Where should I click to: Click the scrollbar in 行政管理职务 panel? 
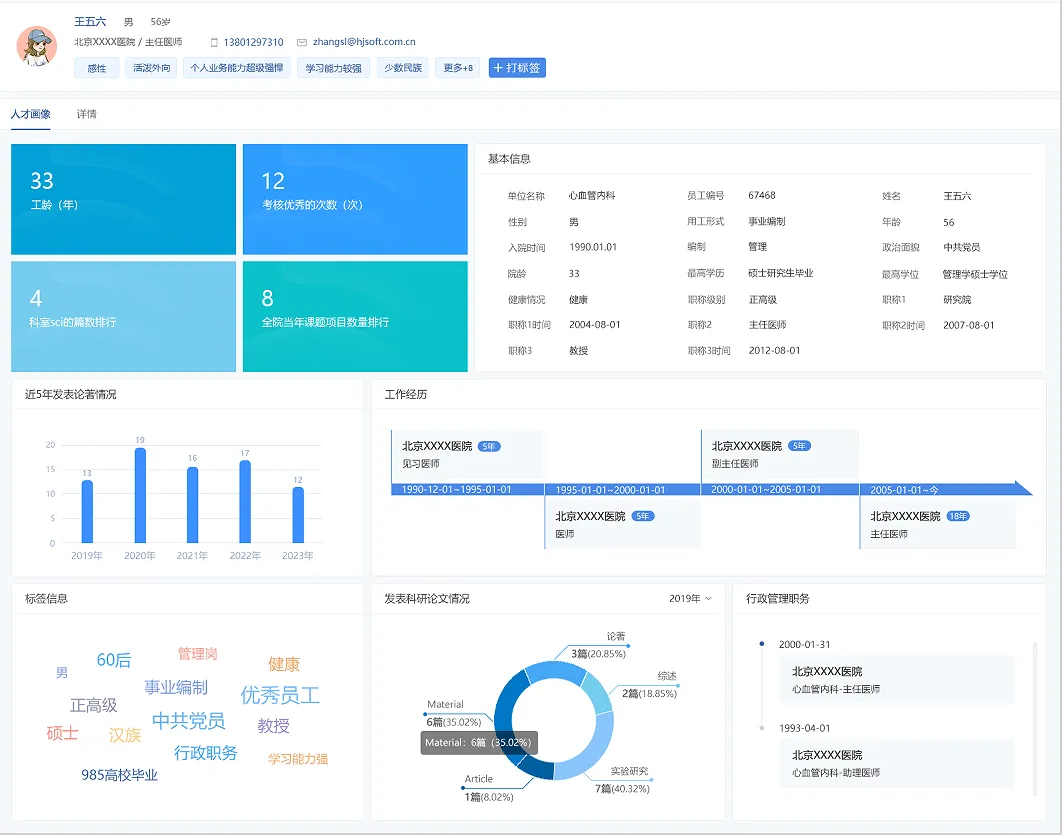click(1034, 710)
